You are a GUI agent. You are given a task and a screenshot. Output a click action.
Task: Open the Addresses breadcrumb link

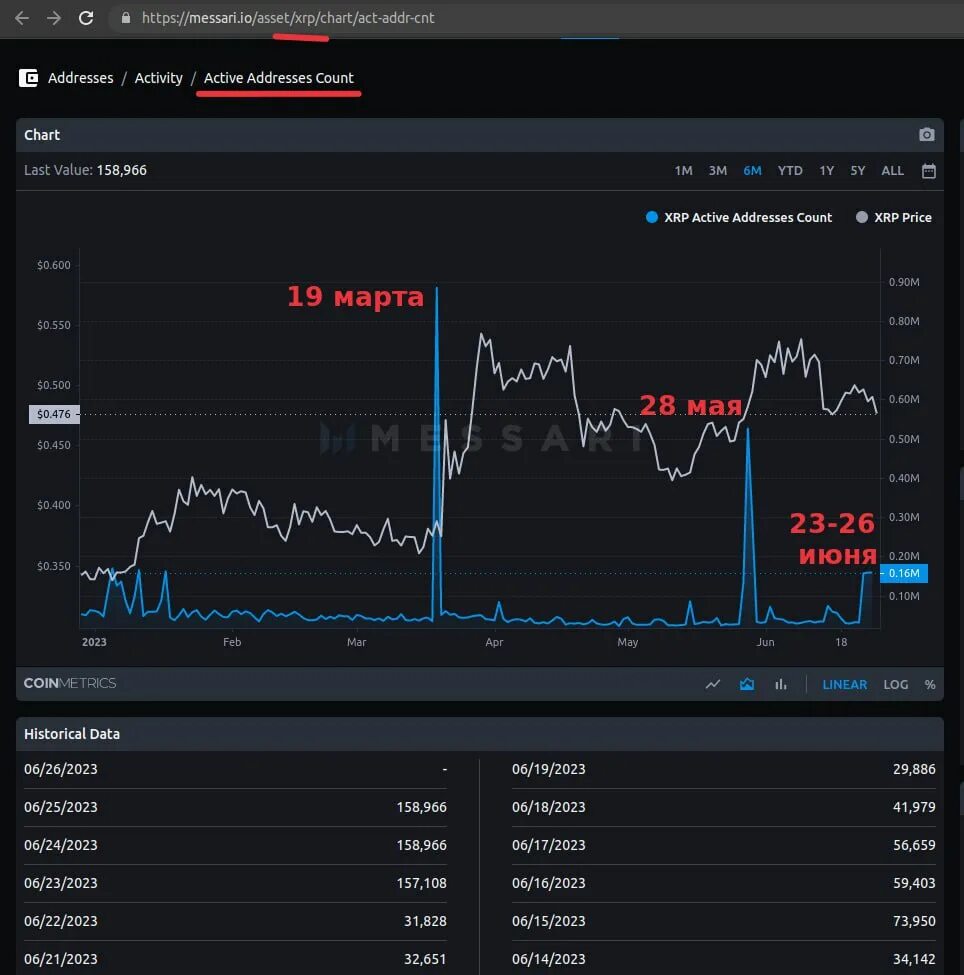(81, 78)
